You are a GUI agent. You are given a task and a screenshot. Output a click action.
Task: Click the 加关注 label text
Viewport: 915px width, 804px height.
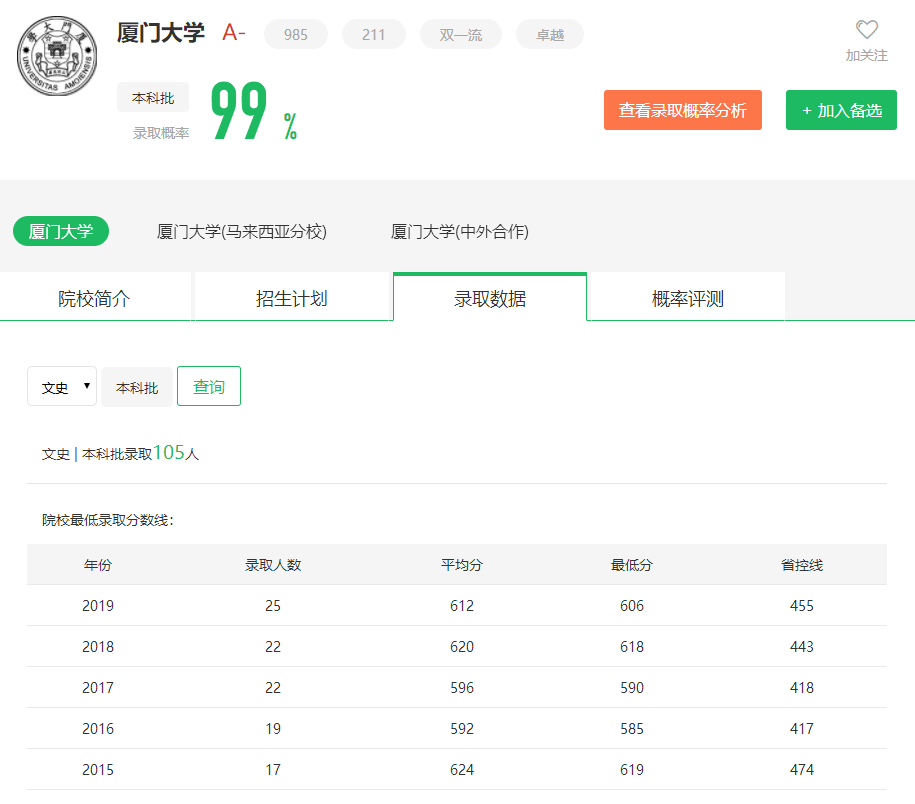coord(867,55)
